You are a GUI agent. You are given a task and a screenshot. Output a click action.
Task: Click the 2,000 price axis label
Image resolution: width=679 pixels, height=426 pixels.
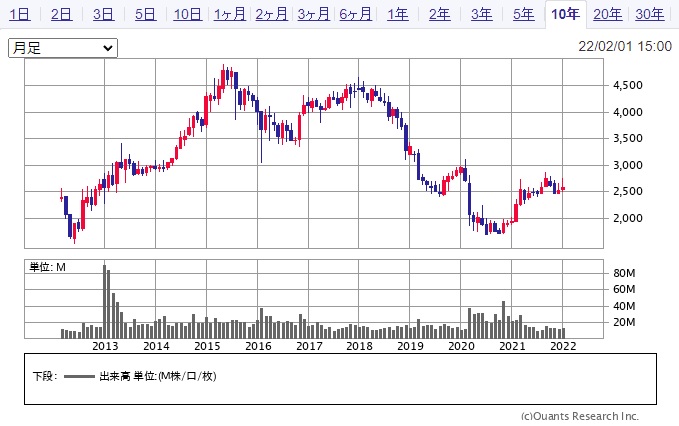pos(627,218)
